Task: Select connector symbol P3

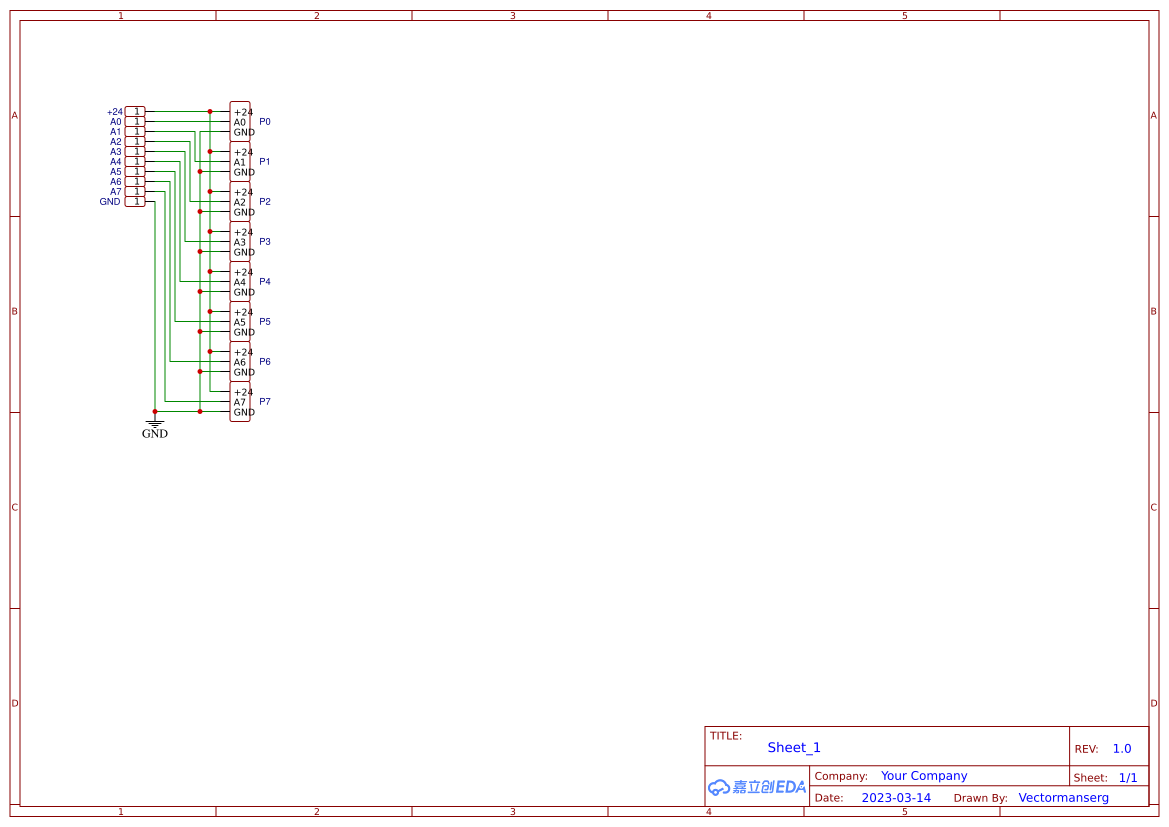Action: click(x=239, y=241)
